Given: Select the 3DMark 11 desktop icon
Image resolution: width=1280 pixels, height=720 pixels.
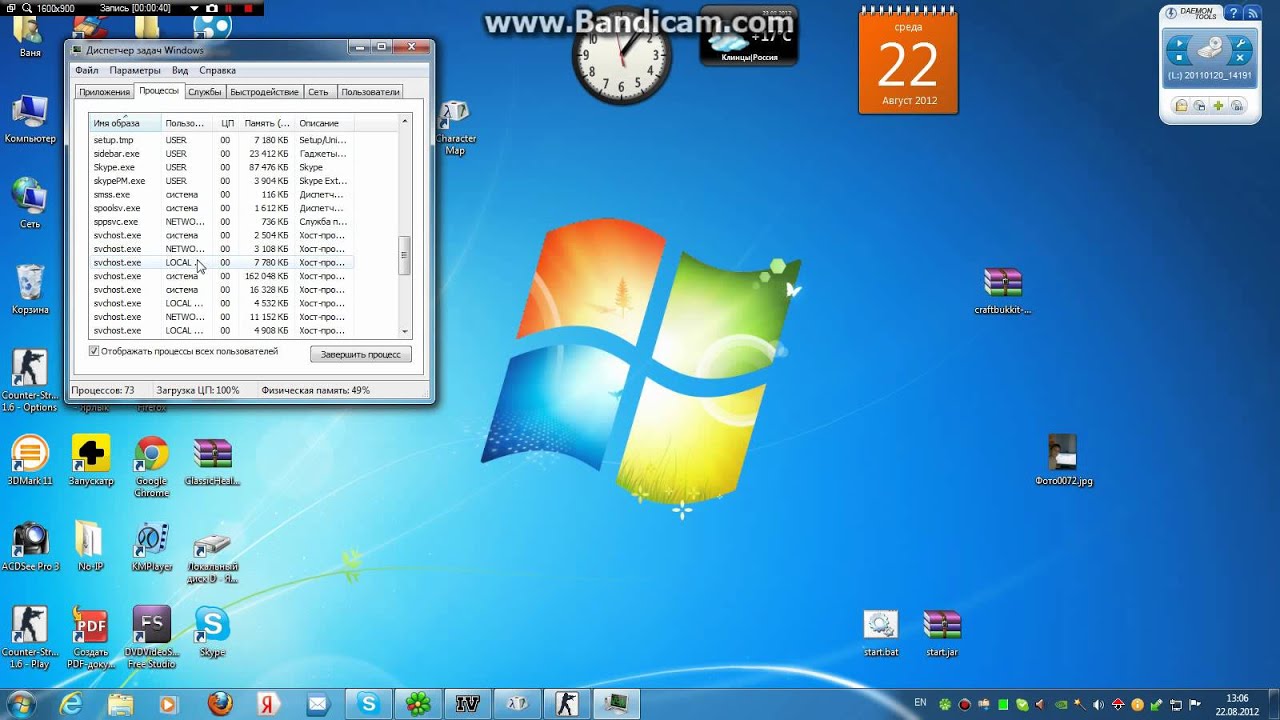Looking at the screenshot, I should pos(30,461).
